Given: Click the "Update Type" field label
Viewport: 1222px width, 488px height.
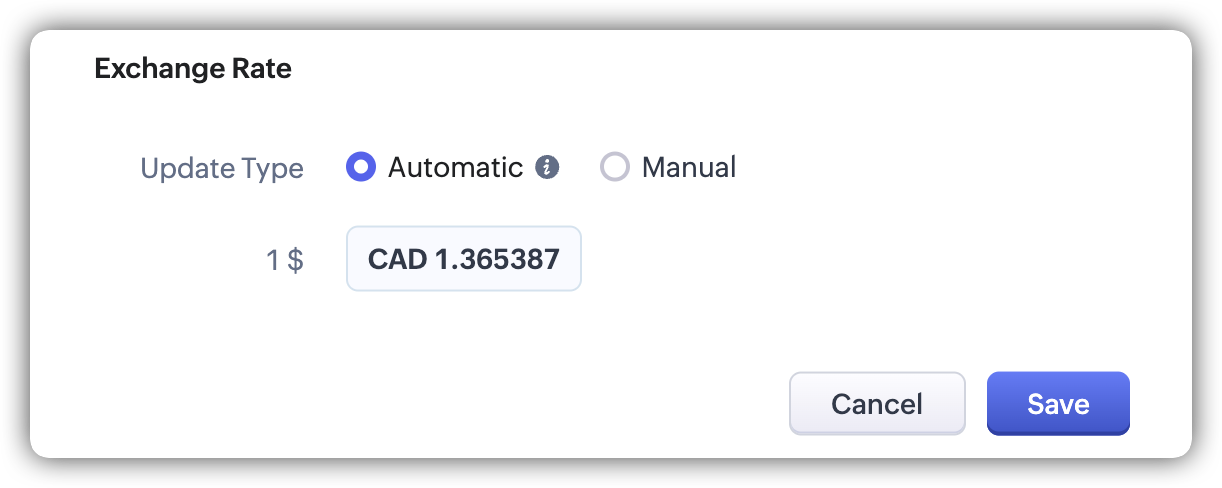Looking at the screenshot, I should pyautogui.click(x=222, y=168).
